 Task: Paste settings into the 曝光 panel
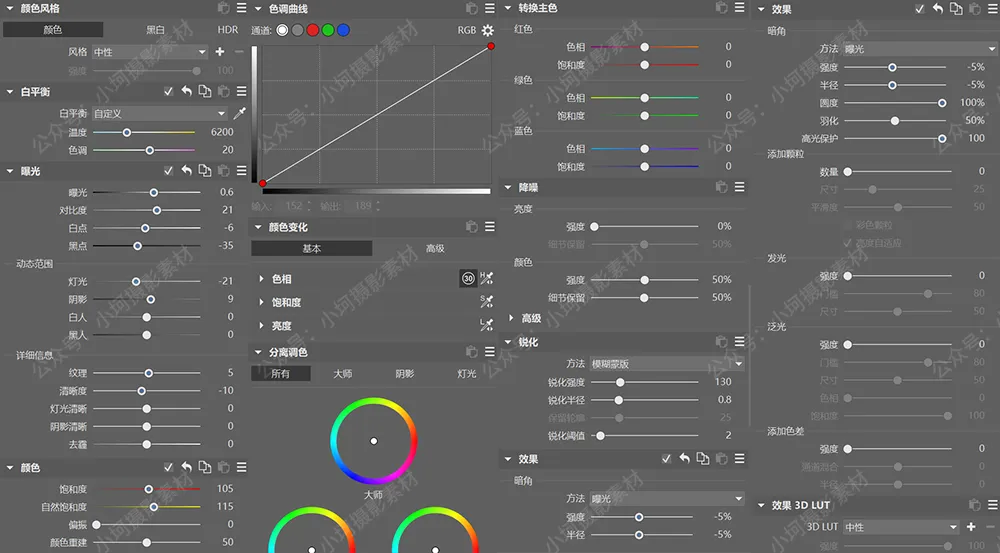[x=223, y=170]
